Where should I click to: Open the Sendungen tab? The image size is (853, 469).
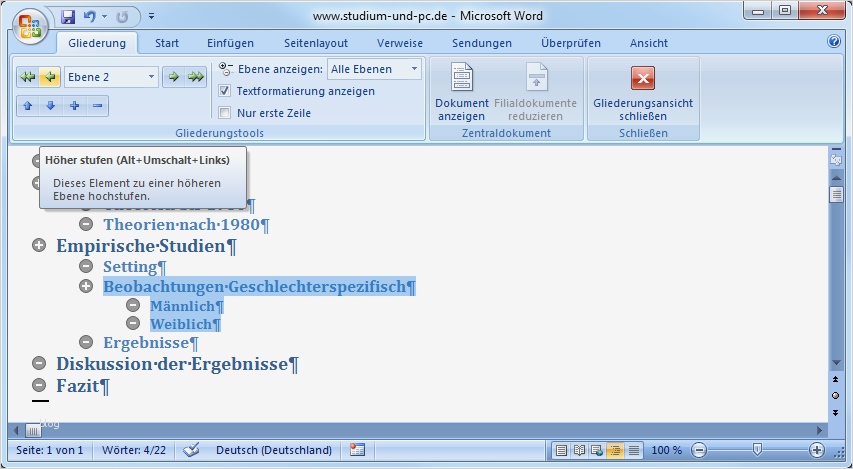click(x=481, y=43)
